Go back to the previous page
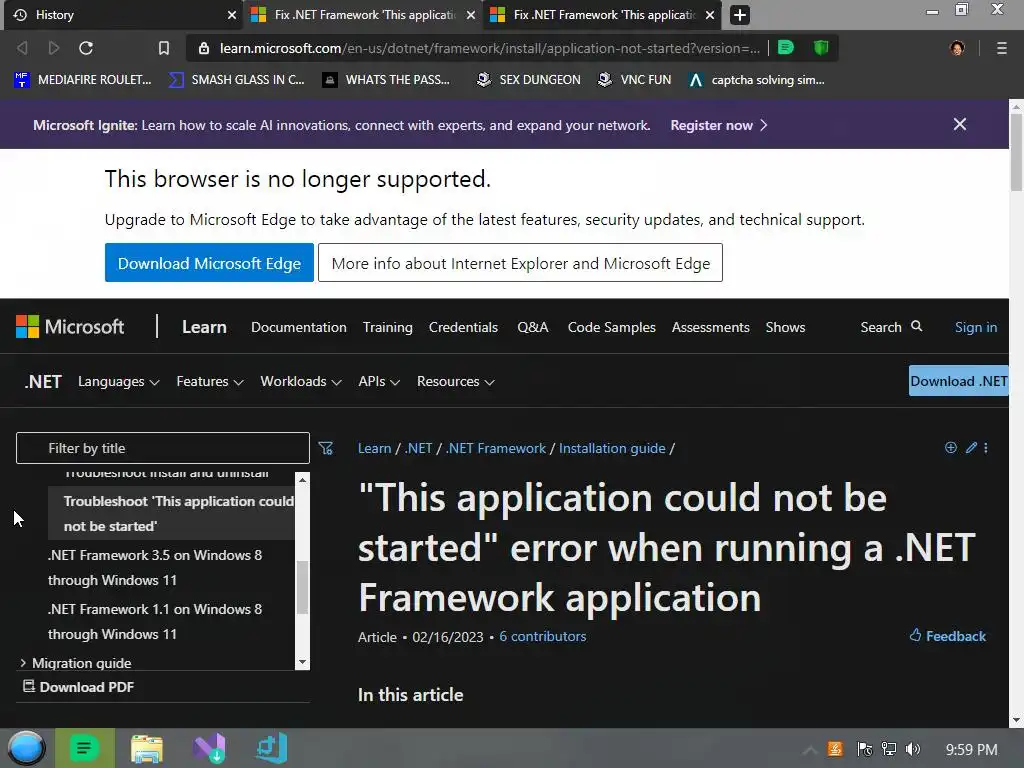Screen dimensions: 1024x768 [x=22, y=48]
